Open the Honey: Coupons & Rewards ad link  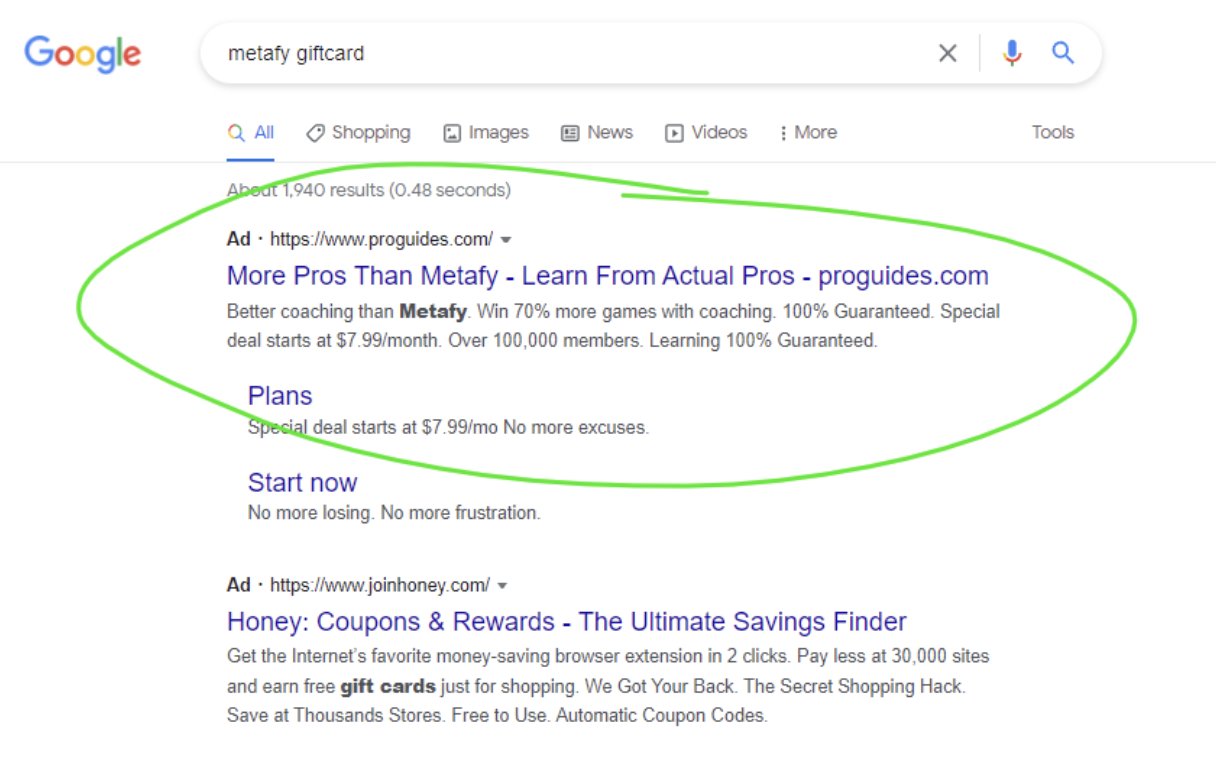[567, 622]
